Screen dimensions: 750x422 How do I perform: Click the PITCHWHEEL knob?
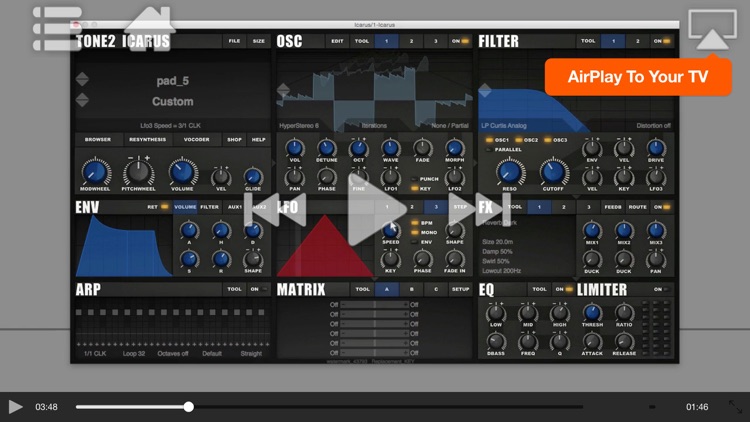[138, 172]
